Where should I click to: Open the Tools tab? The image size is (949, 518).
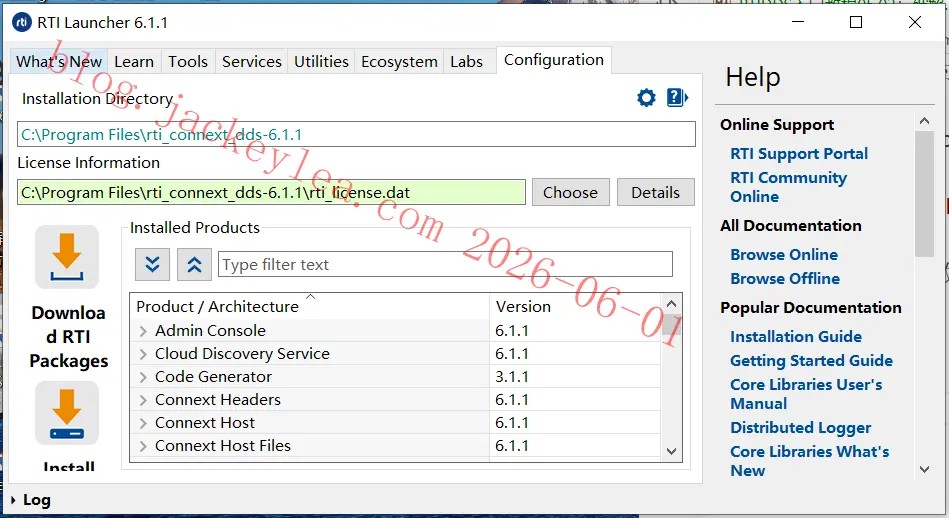pyautogui.click(x=188, y=62)
